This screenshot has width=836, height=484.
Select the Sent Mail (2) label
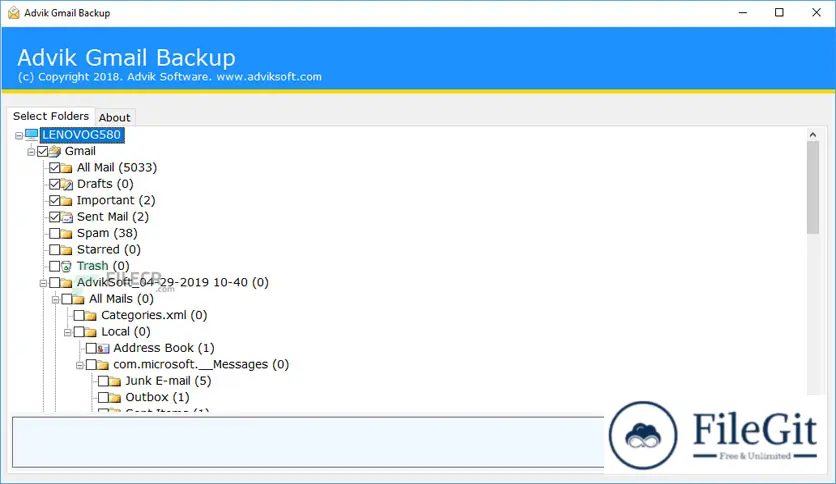pos(112,217)
